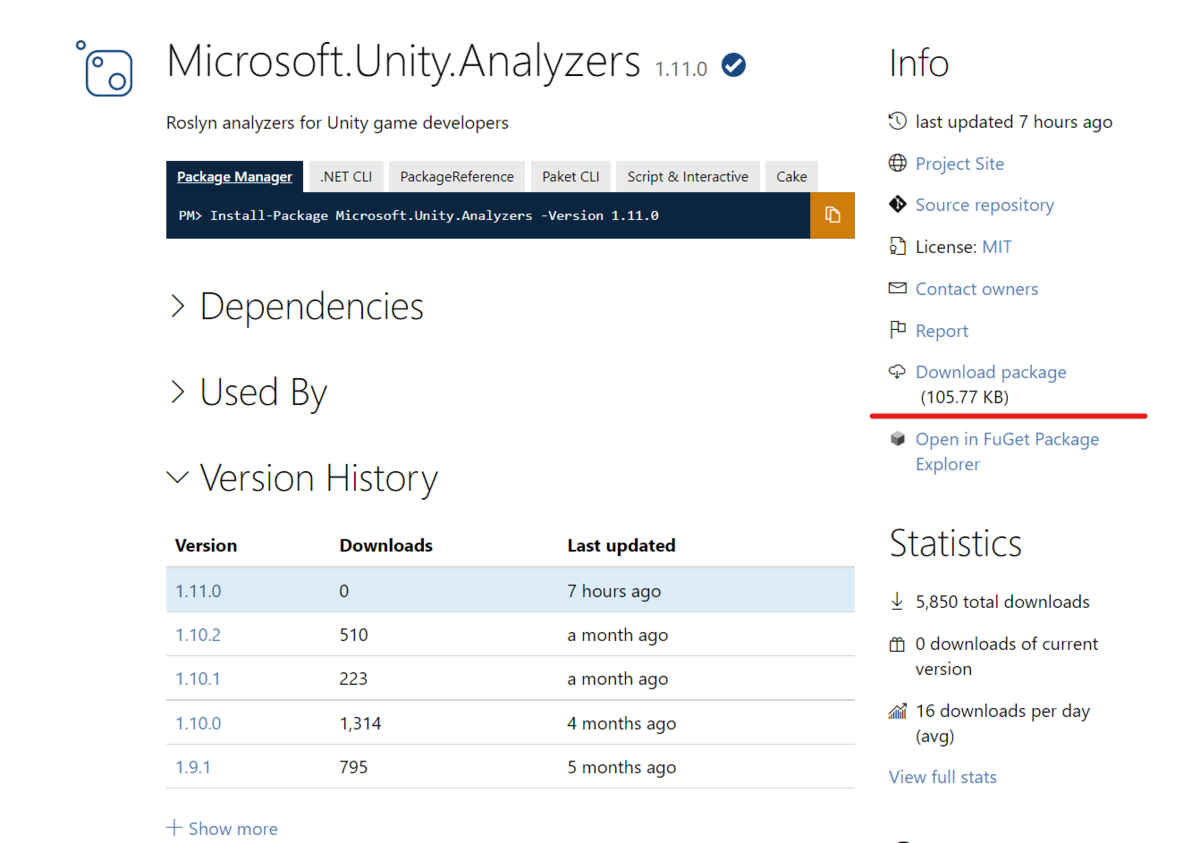Viewport: 1200px width, 843px height.
Task: Click View full stats link
Action: pos(943,776)
